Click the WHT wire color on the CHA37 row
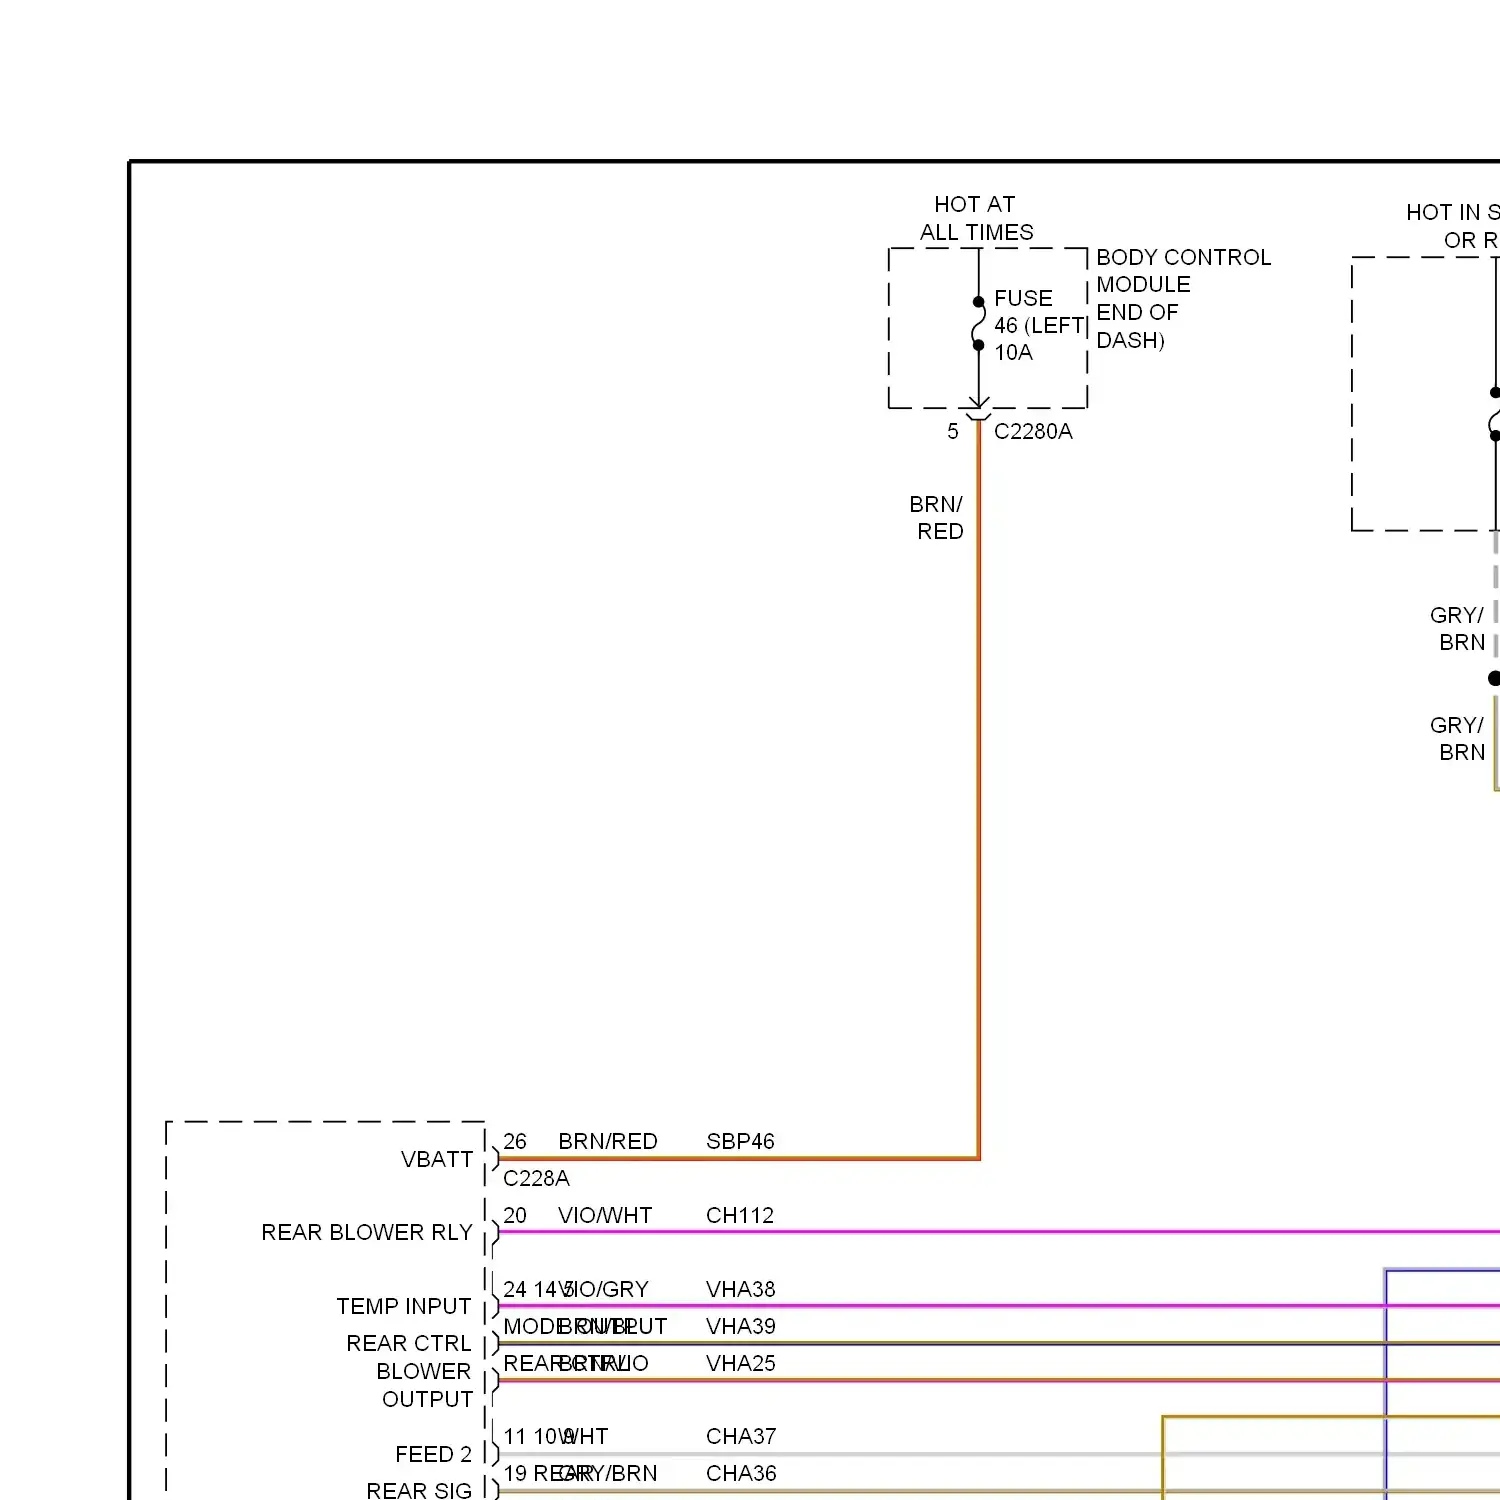Viewport: 1500px width, 1500px height. point(584,1436)
